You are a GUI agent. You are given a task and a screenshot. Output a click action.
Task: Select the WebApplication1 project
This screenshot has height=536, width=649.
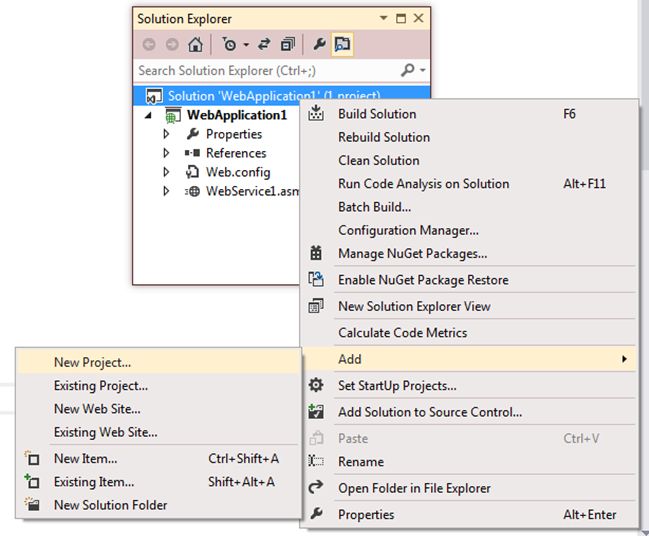[237, 115]
